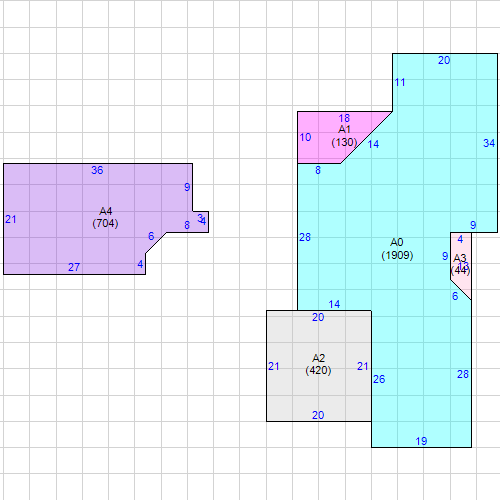
Task: Select the 20 dimension on A2's bottom edge
Action: pyautogui.click(x=318, y=415)
